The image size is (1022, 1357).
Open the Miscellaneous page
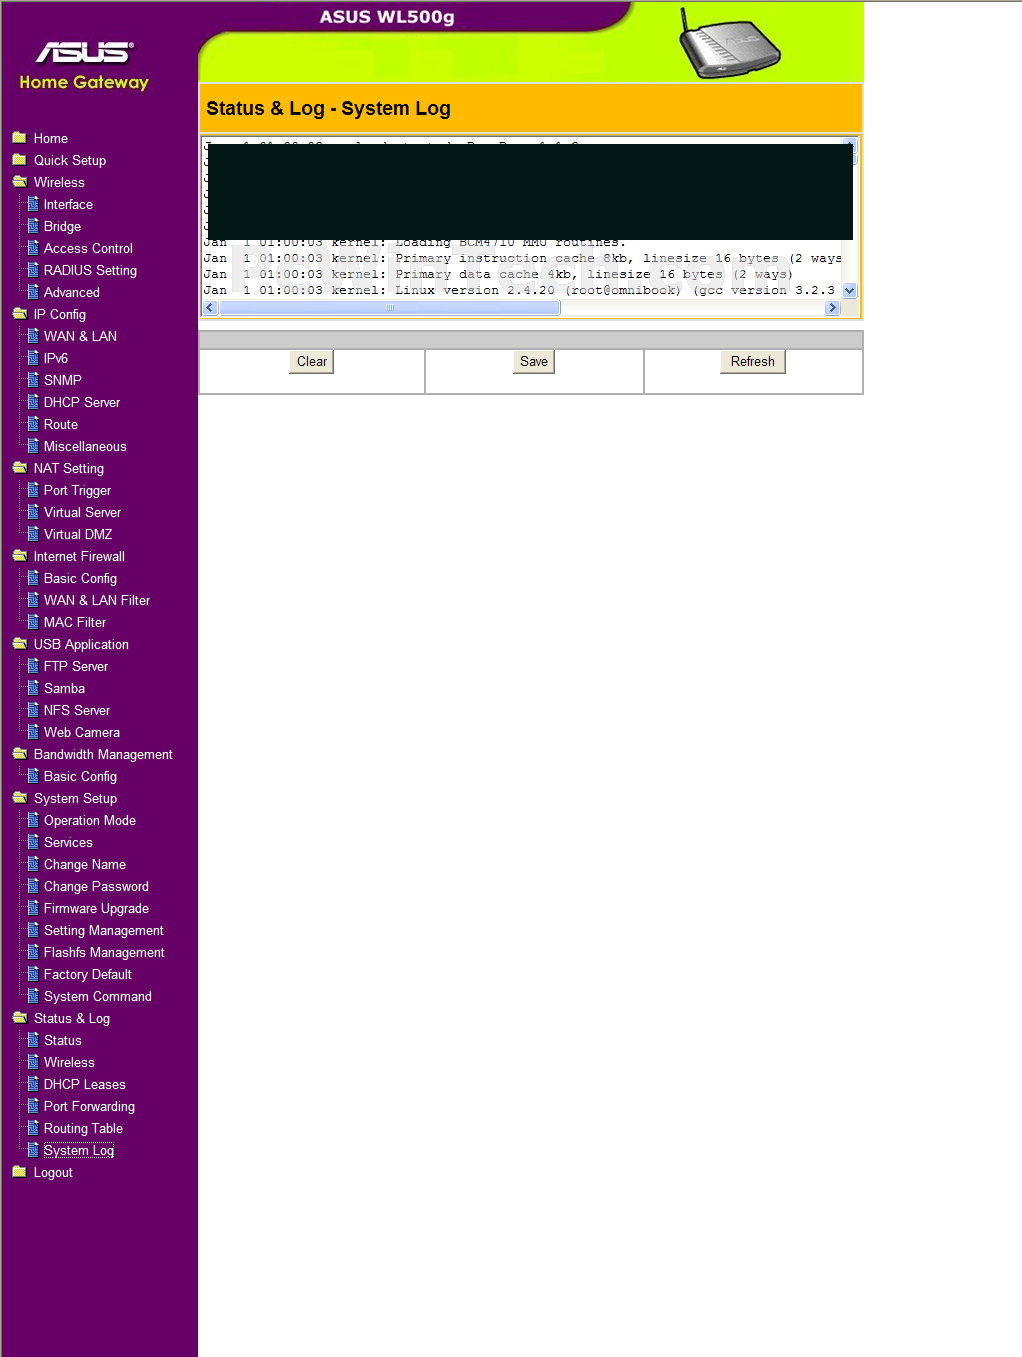[85, 446]
